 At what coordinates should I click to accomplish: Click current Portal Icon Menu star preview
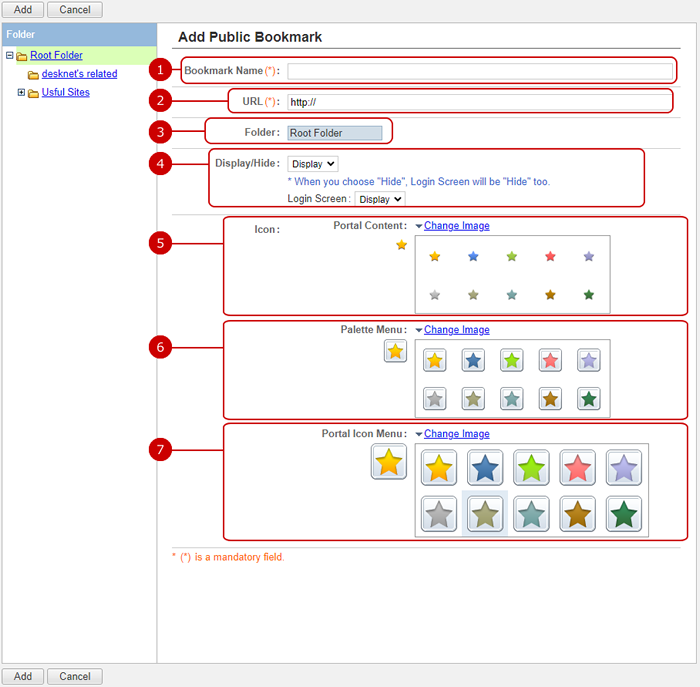(x=389, y=462)
